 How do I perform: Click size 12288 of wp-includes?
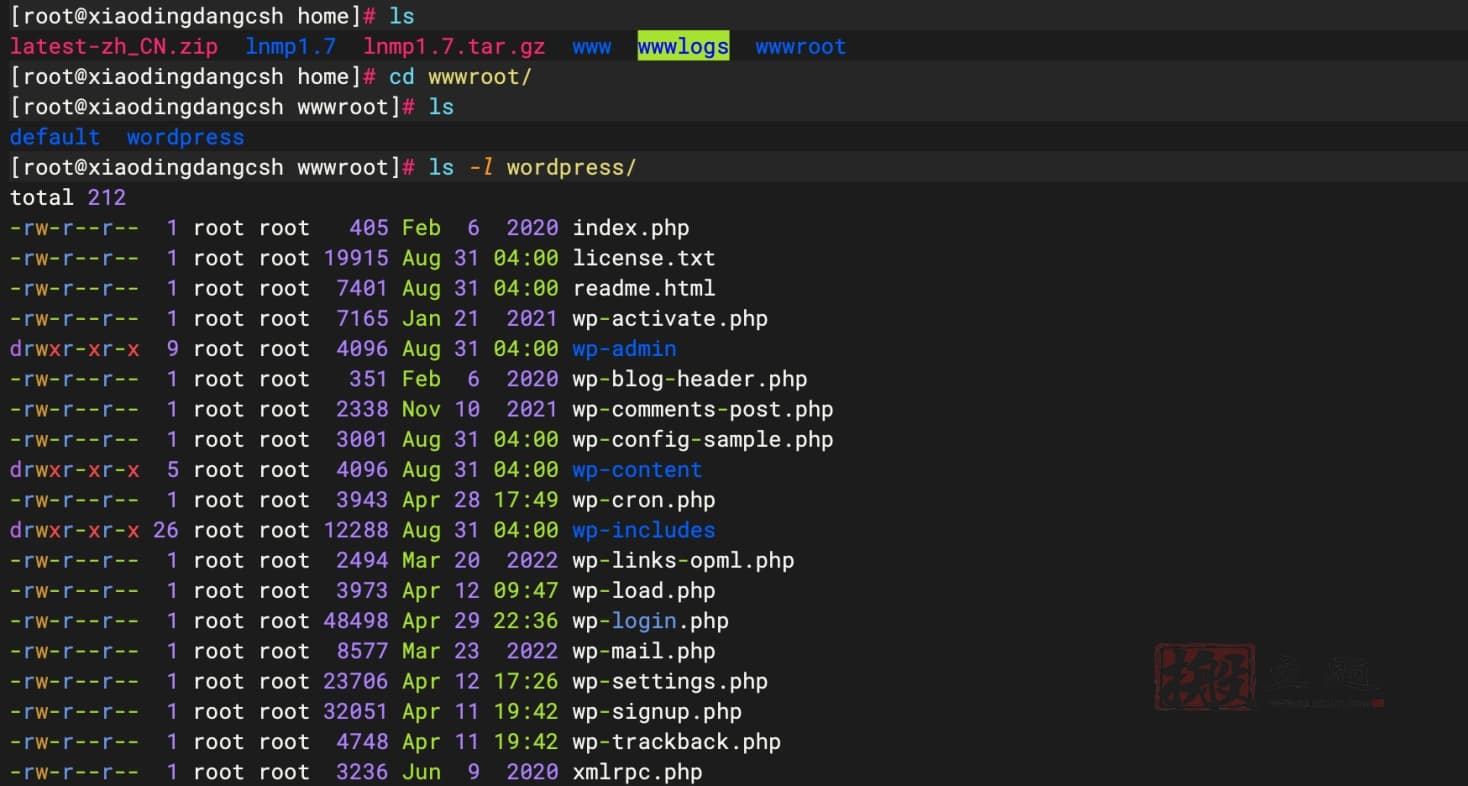pyautogui.click(x=356, y=530)
